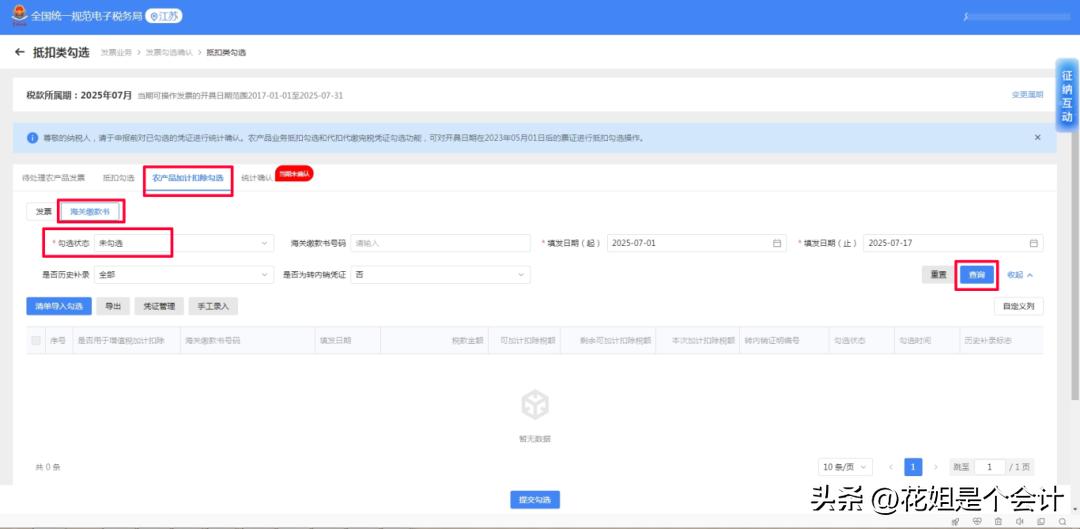The image size is (1080, 529).
Task: Click the 本次加计扣除税额 column header
Action: 704,340
